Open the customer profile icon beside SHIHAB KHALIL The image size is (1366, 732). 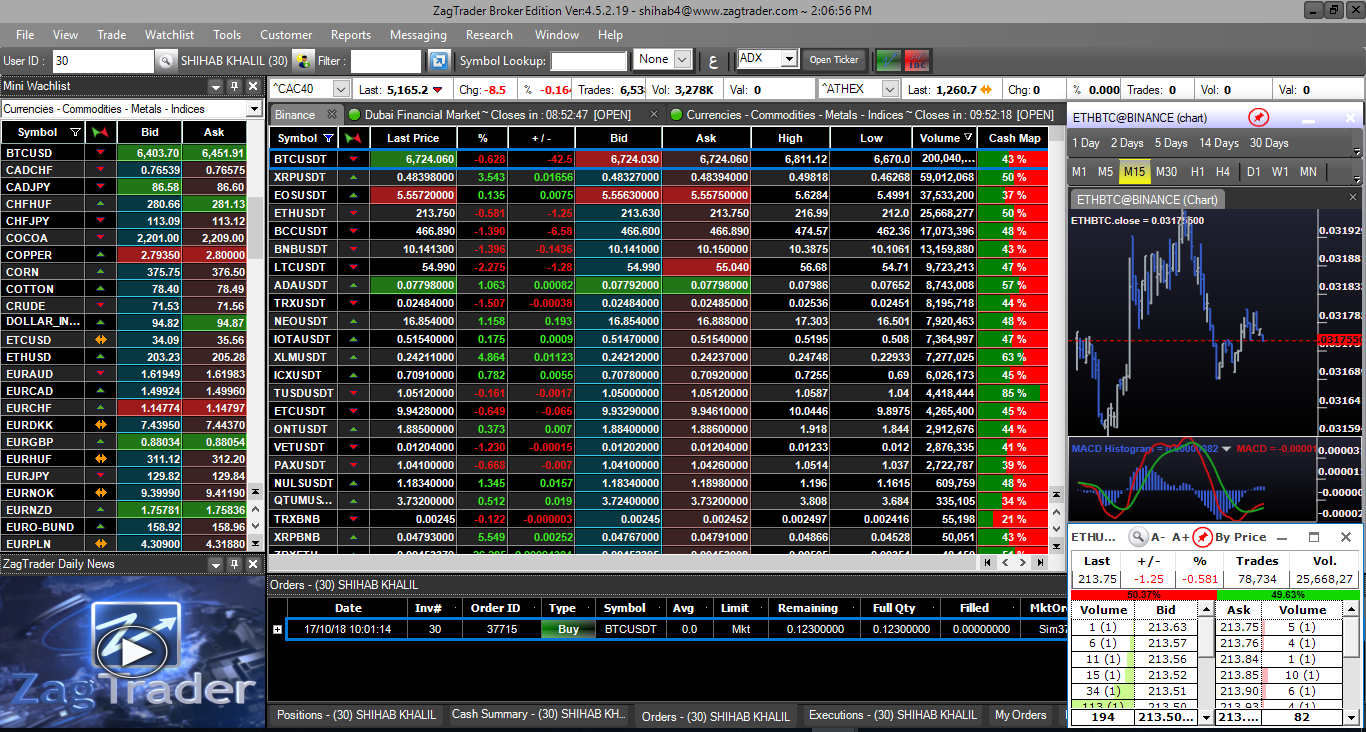[304, 61]
